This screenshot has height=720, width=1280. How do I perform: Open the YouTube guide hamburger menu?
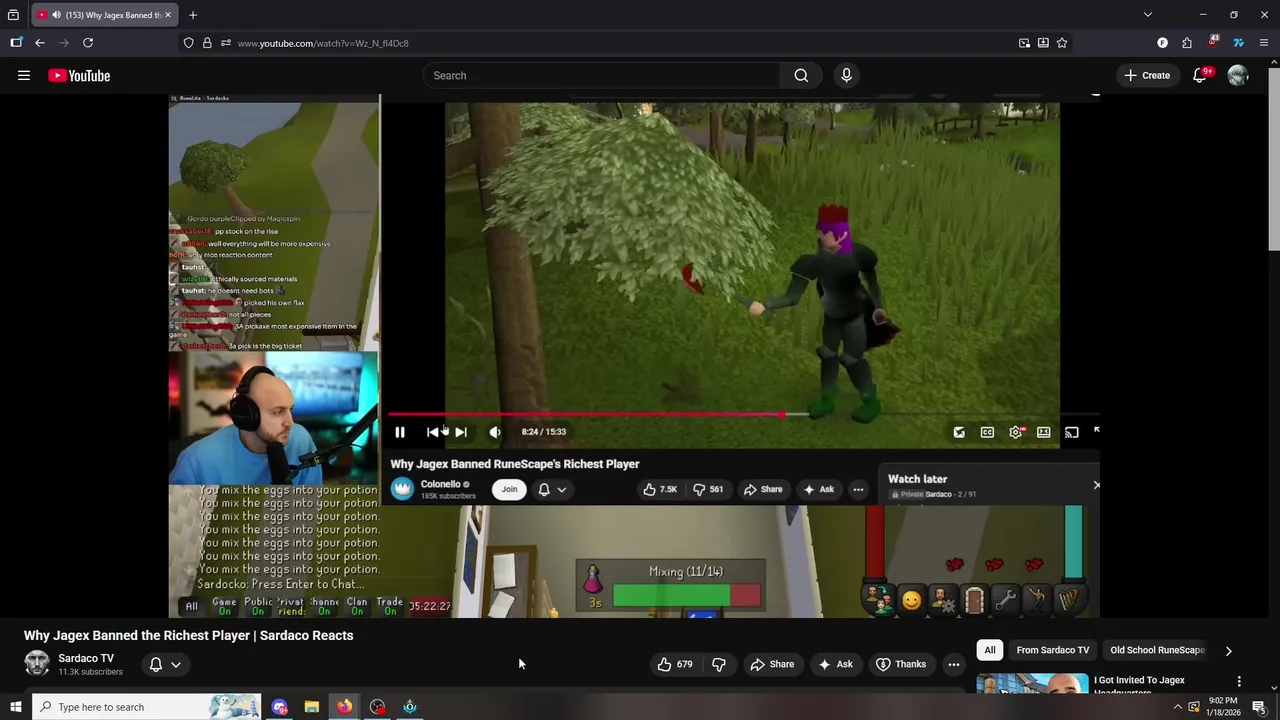pos(24,75)
